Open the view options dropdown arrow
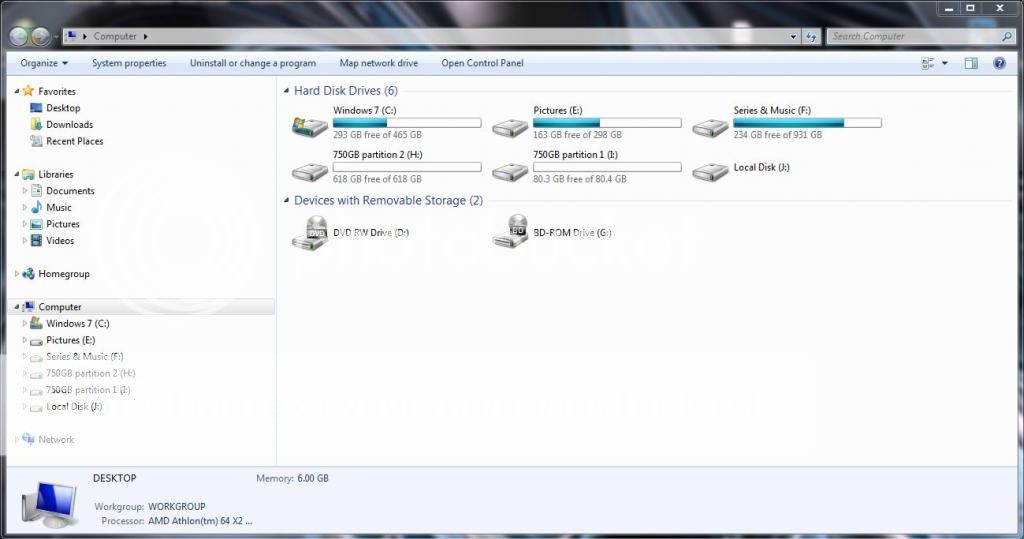This screenshot has height=539, width=1024. pyautogui.click(x=944, y=63)
